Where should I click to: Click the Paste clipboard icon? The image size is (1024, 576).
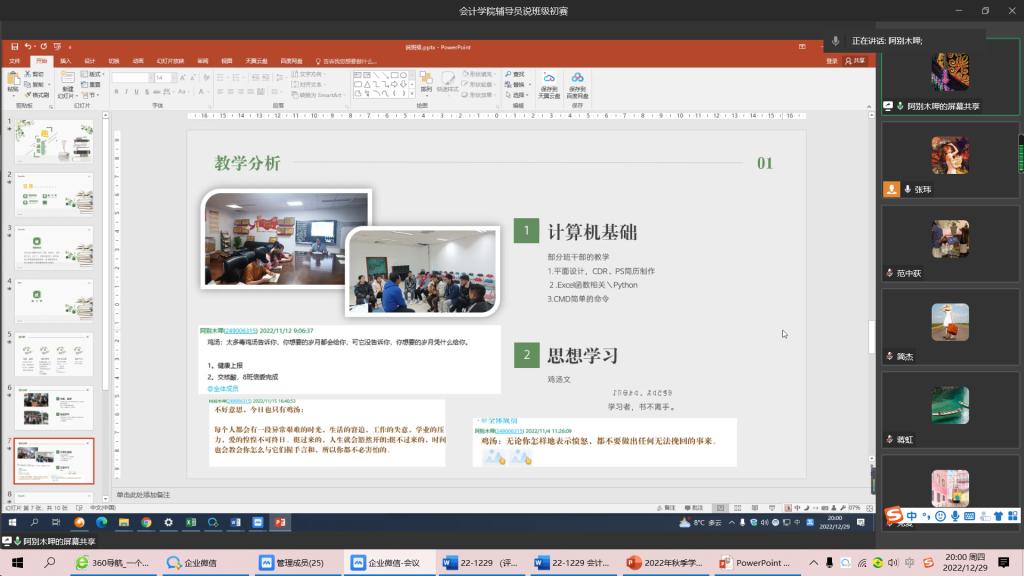point(13,80)
